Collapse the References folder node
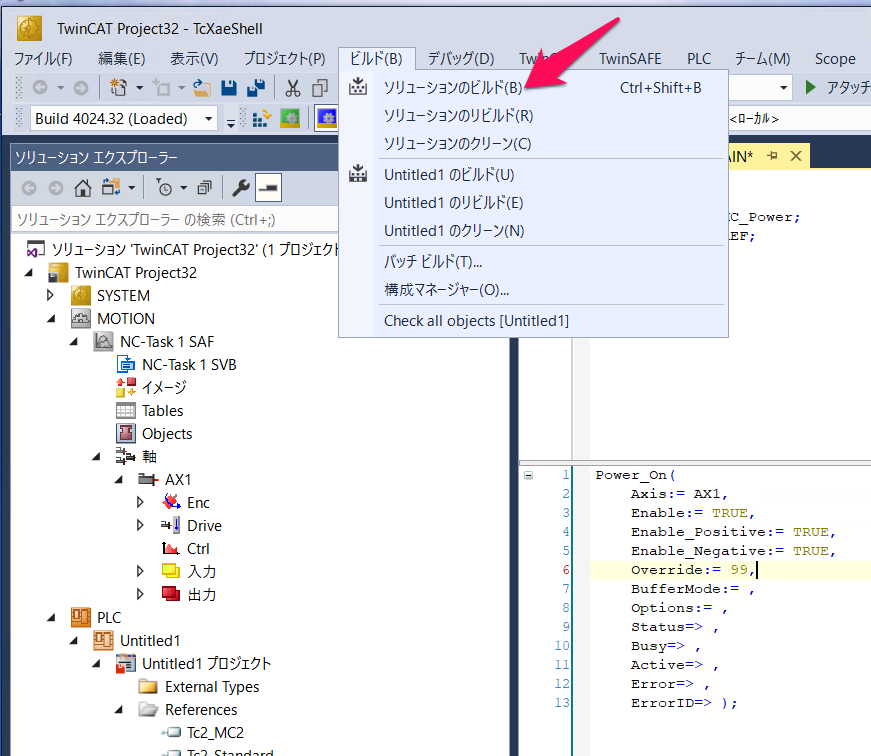The width and height of the screenshot is (871, 756). [x=119, y=709]
